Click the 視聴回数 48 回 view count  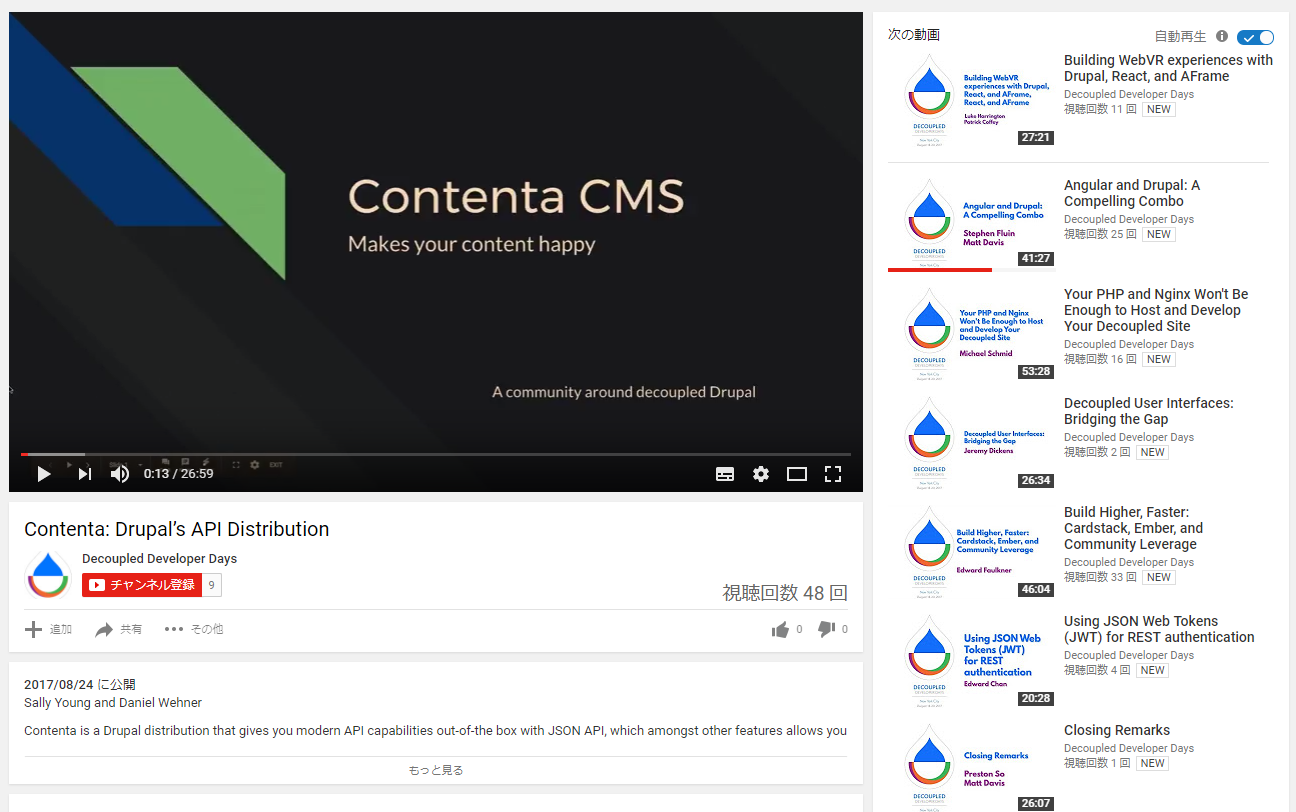[785, 593]
